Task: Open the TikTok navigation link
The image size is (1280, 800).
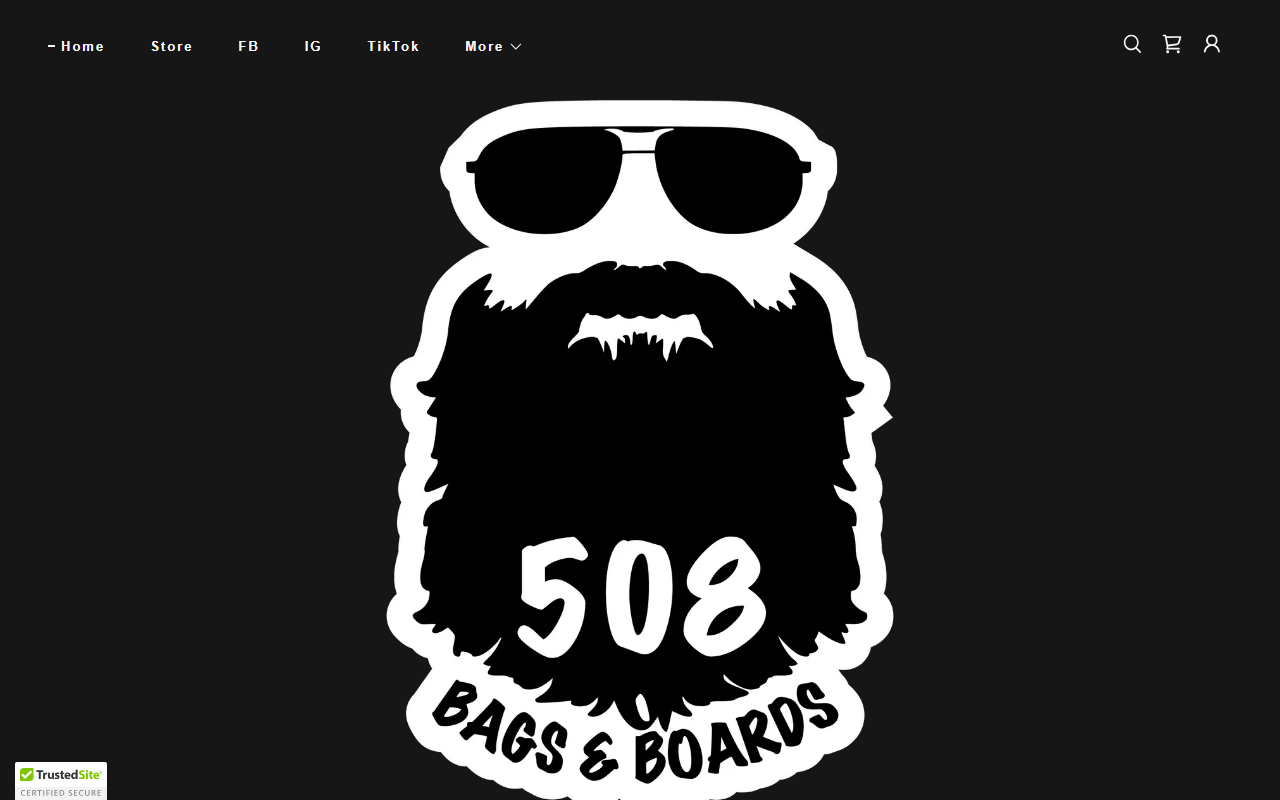Action: click(x=393, y=46)
